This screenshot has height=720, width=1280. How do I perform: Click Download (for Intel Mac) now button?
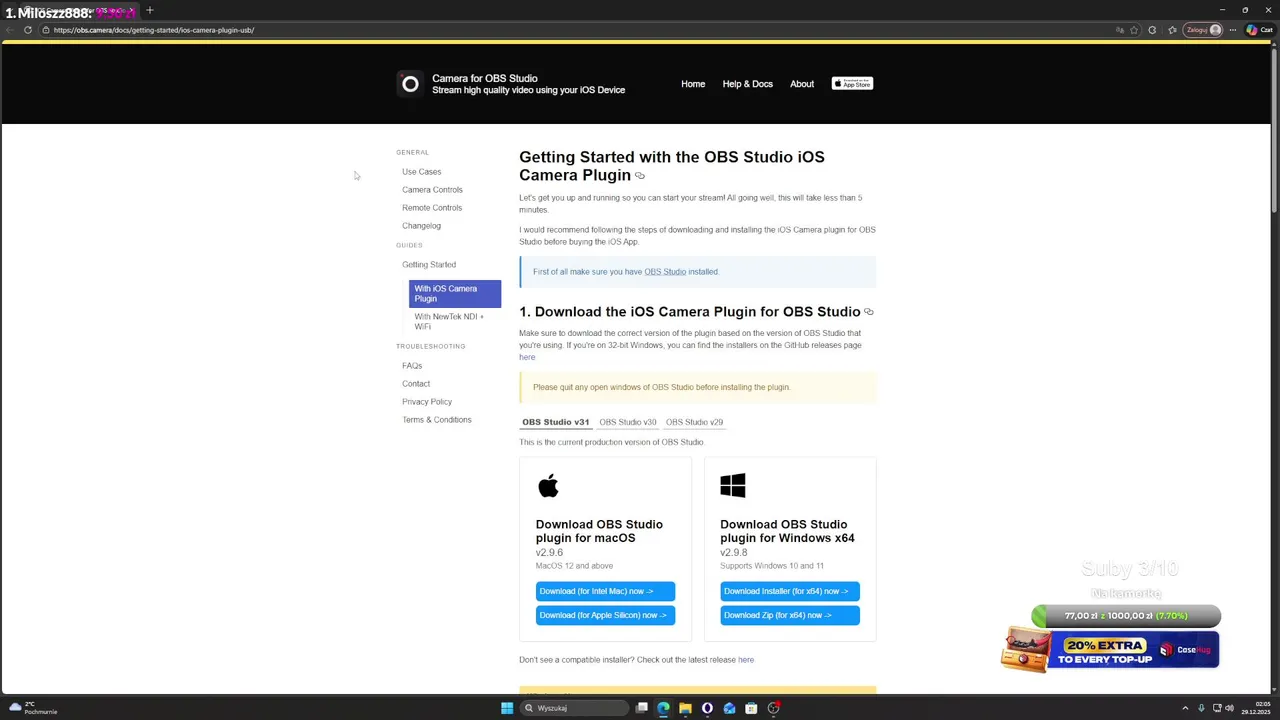[605, 591]
